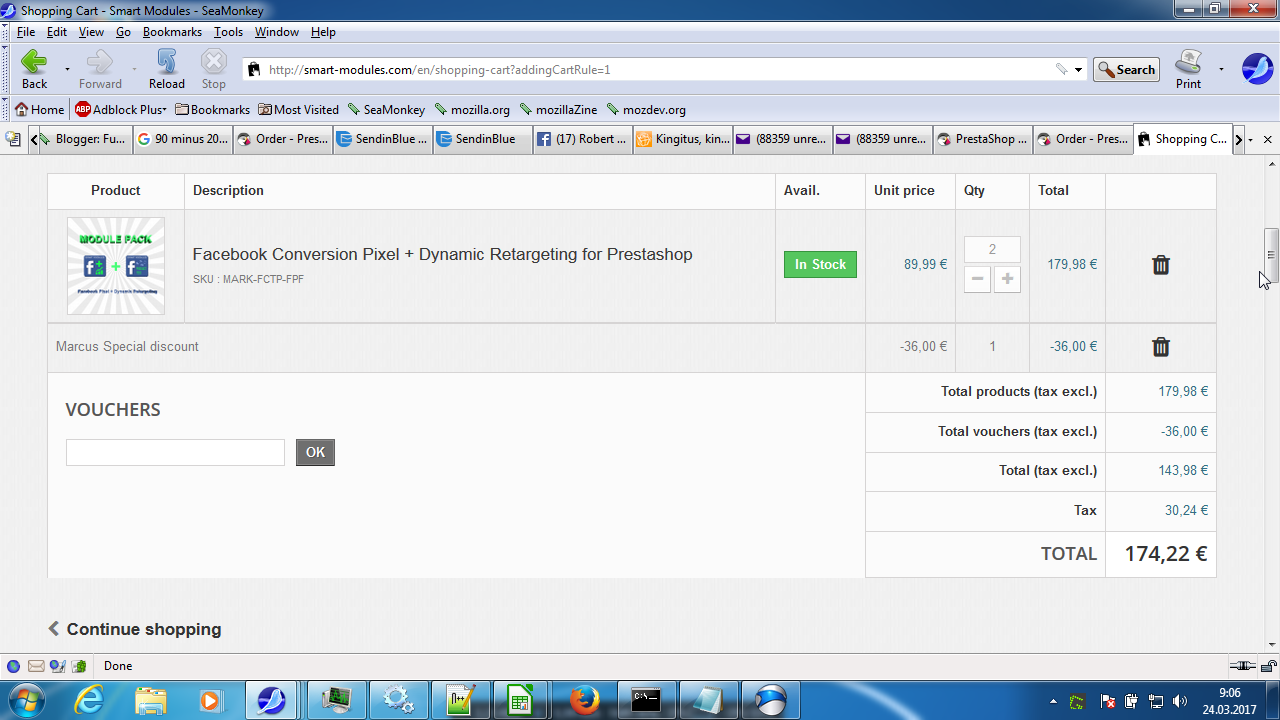Click the Search button
The height and width of the screenshot is (720, 1280).
(x=1126, y=70)
